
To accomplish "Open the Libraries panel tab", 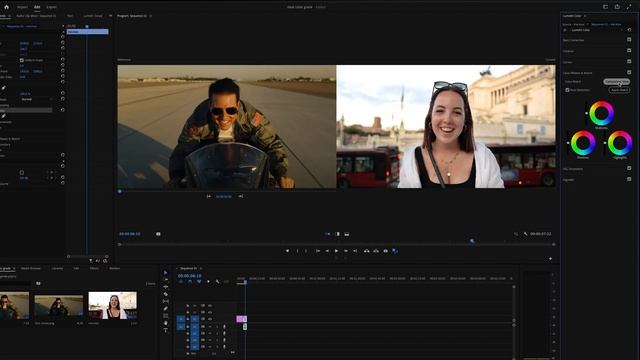I will (x=57, y=268).
